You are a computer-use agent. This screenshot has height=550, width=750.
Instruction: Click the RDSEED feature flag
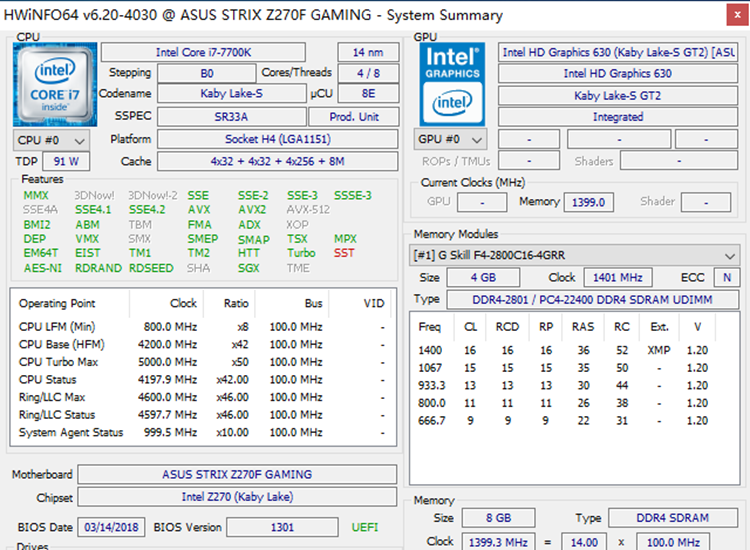151,268
